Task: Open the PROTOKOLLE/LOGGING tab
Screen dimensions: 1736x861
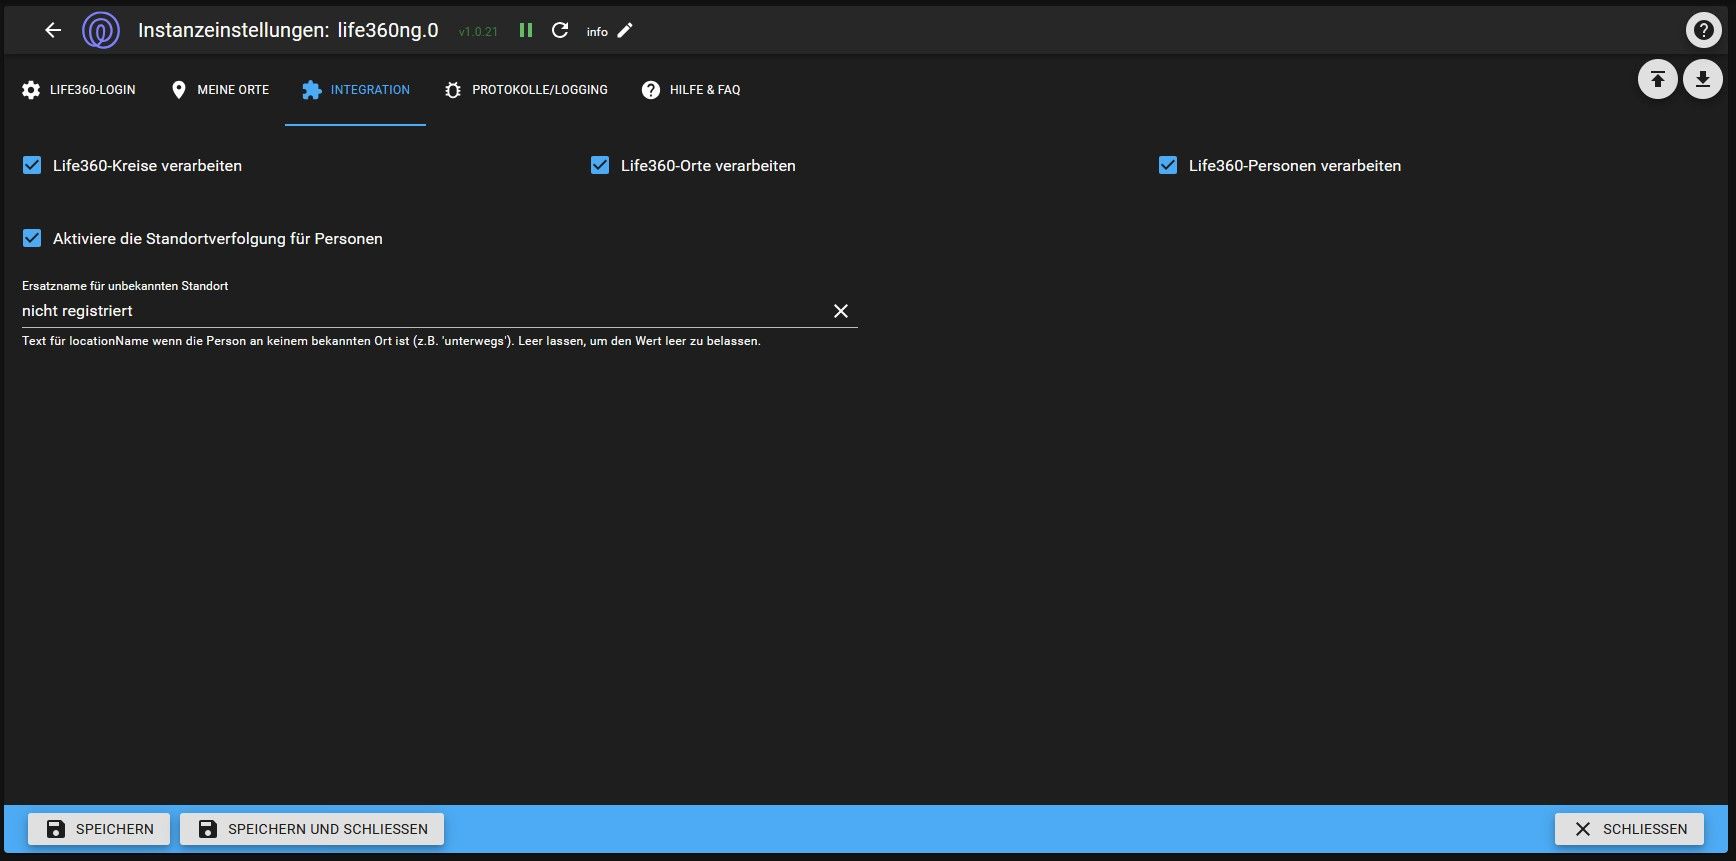Action: coord(526,90)
